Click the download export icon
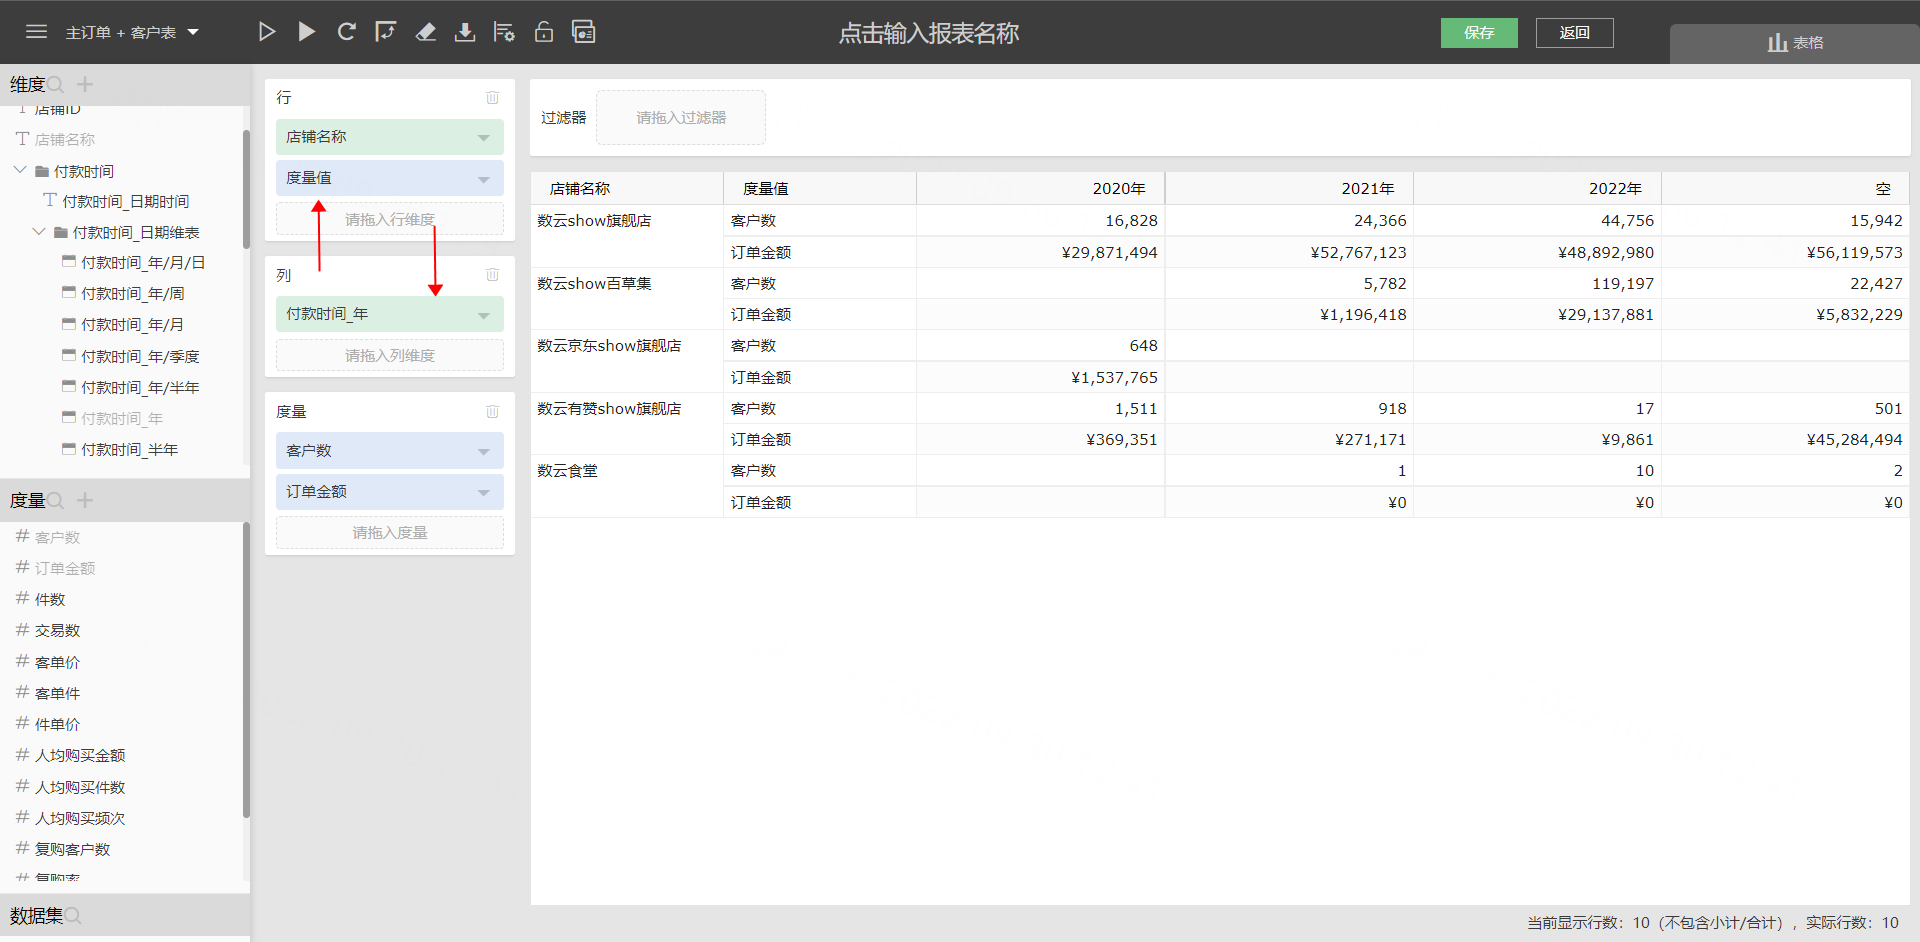This screenshot has width=1920, height=942. [465, 32]
